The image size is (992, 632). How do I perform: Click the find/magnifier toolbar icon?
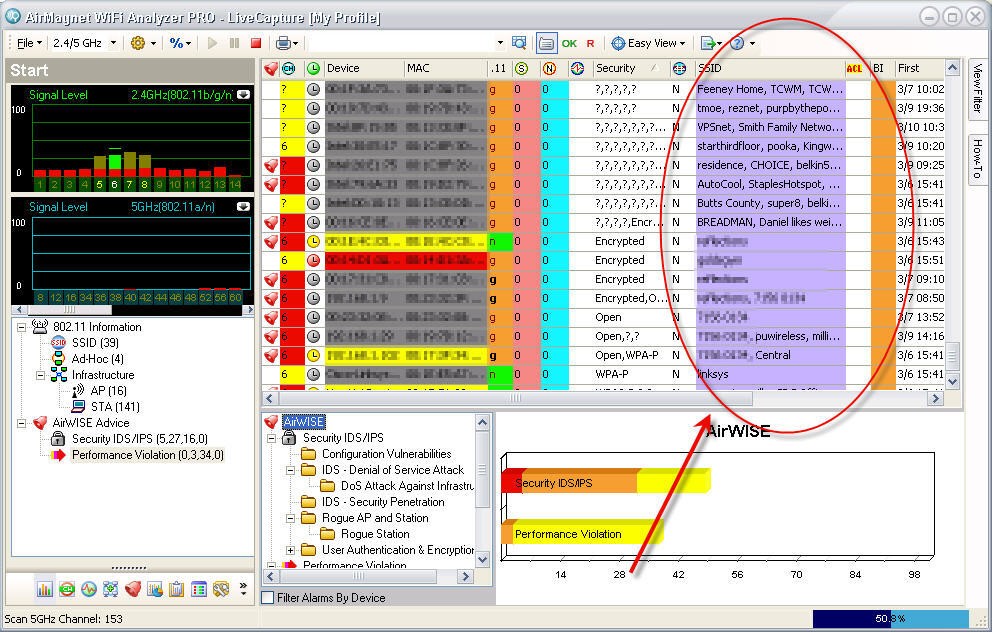519,43
